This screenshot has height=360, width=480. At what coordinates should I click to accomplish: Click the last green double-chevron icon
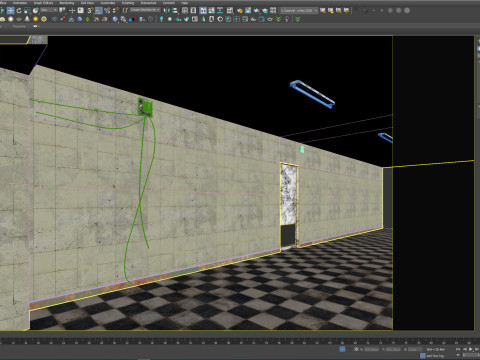click(298, 19)
